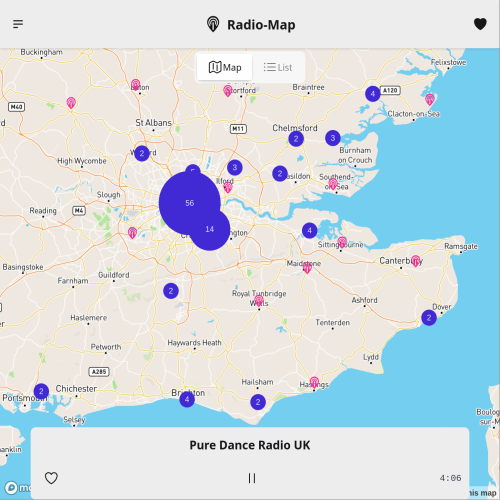Favorite Pure Dance Radio UK with heart outline

(x=51, y=478)
